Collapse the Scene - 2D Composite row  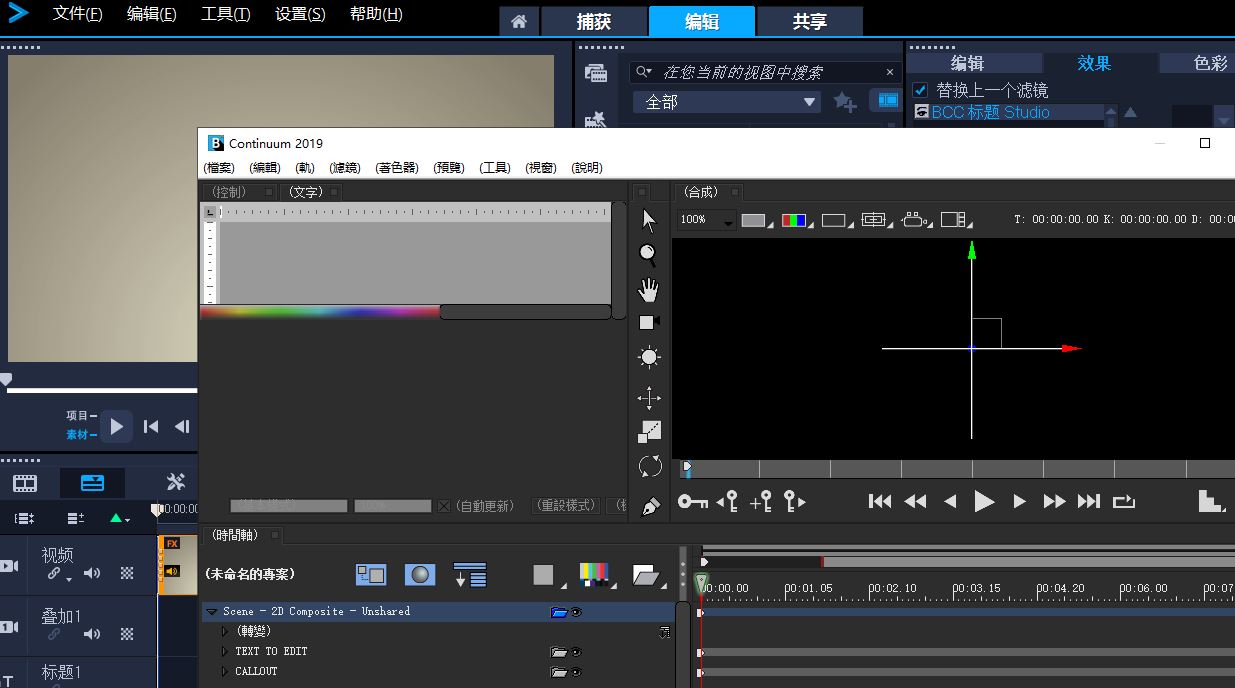click(211, 612)
